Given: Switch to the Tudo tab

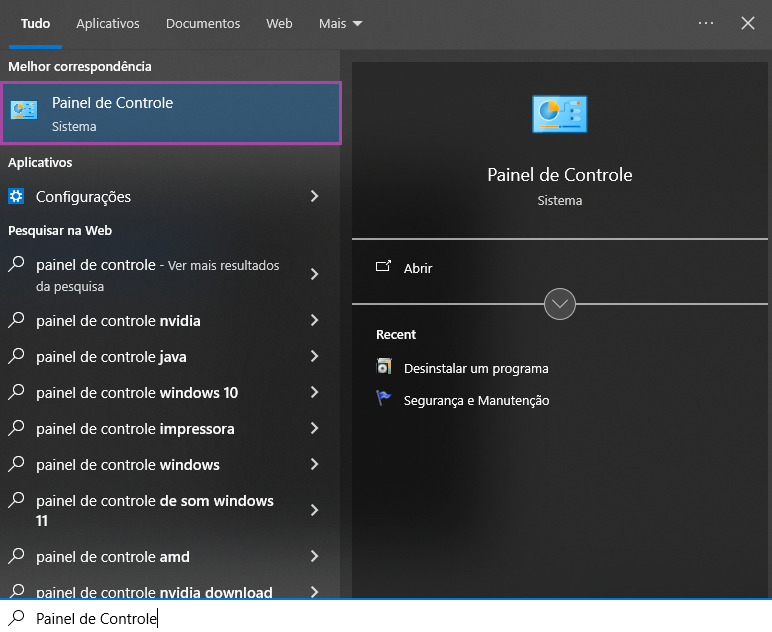Looking at the screenshot, I should pos(35,24).
